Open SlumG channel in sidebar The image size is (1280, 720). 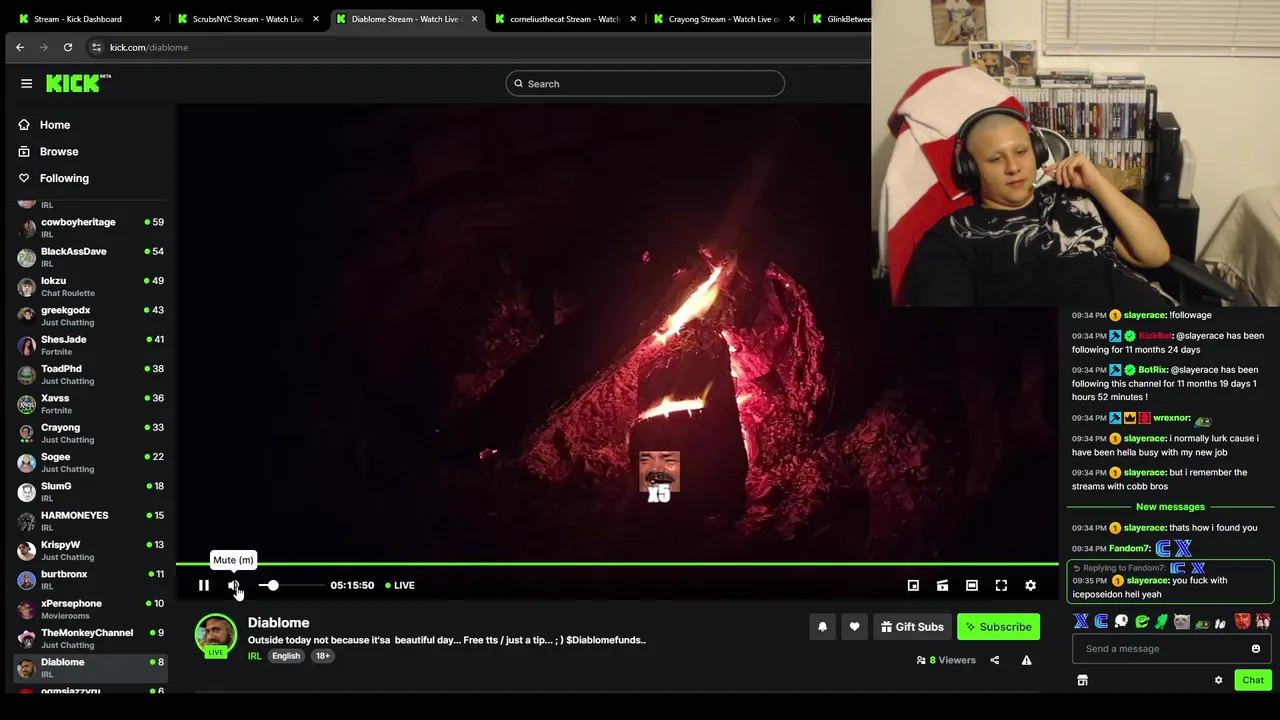click(x=90, y=491)
